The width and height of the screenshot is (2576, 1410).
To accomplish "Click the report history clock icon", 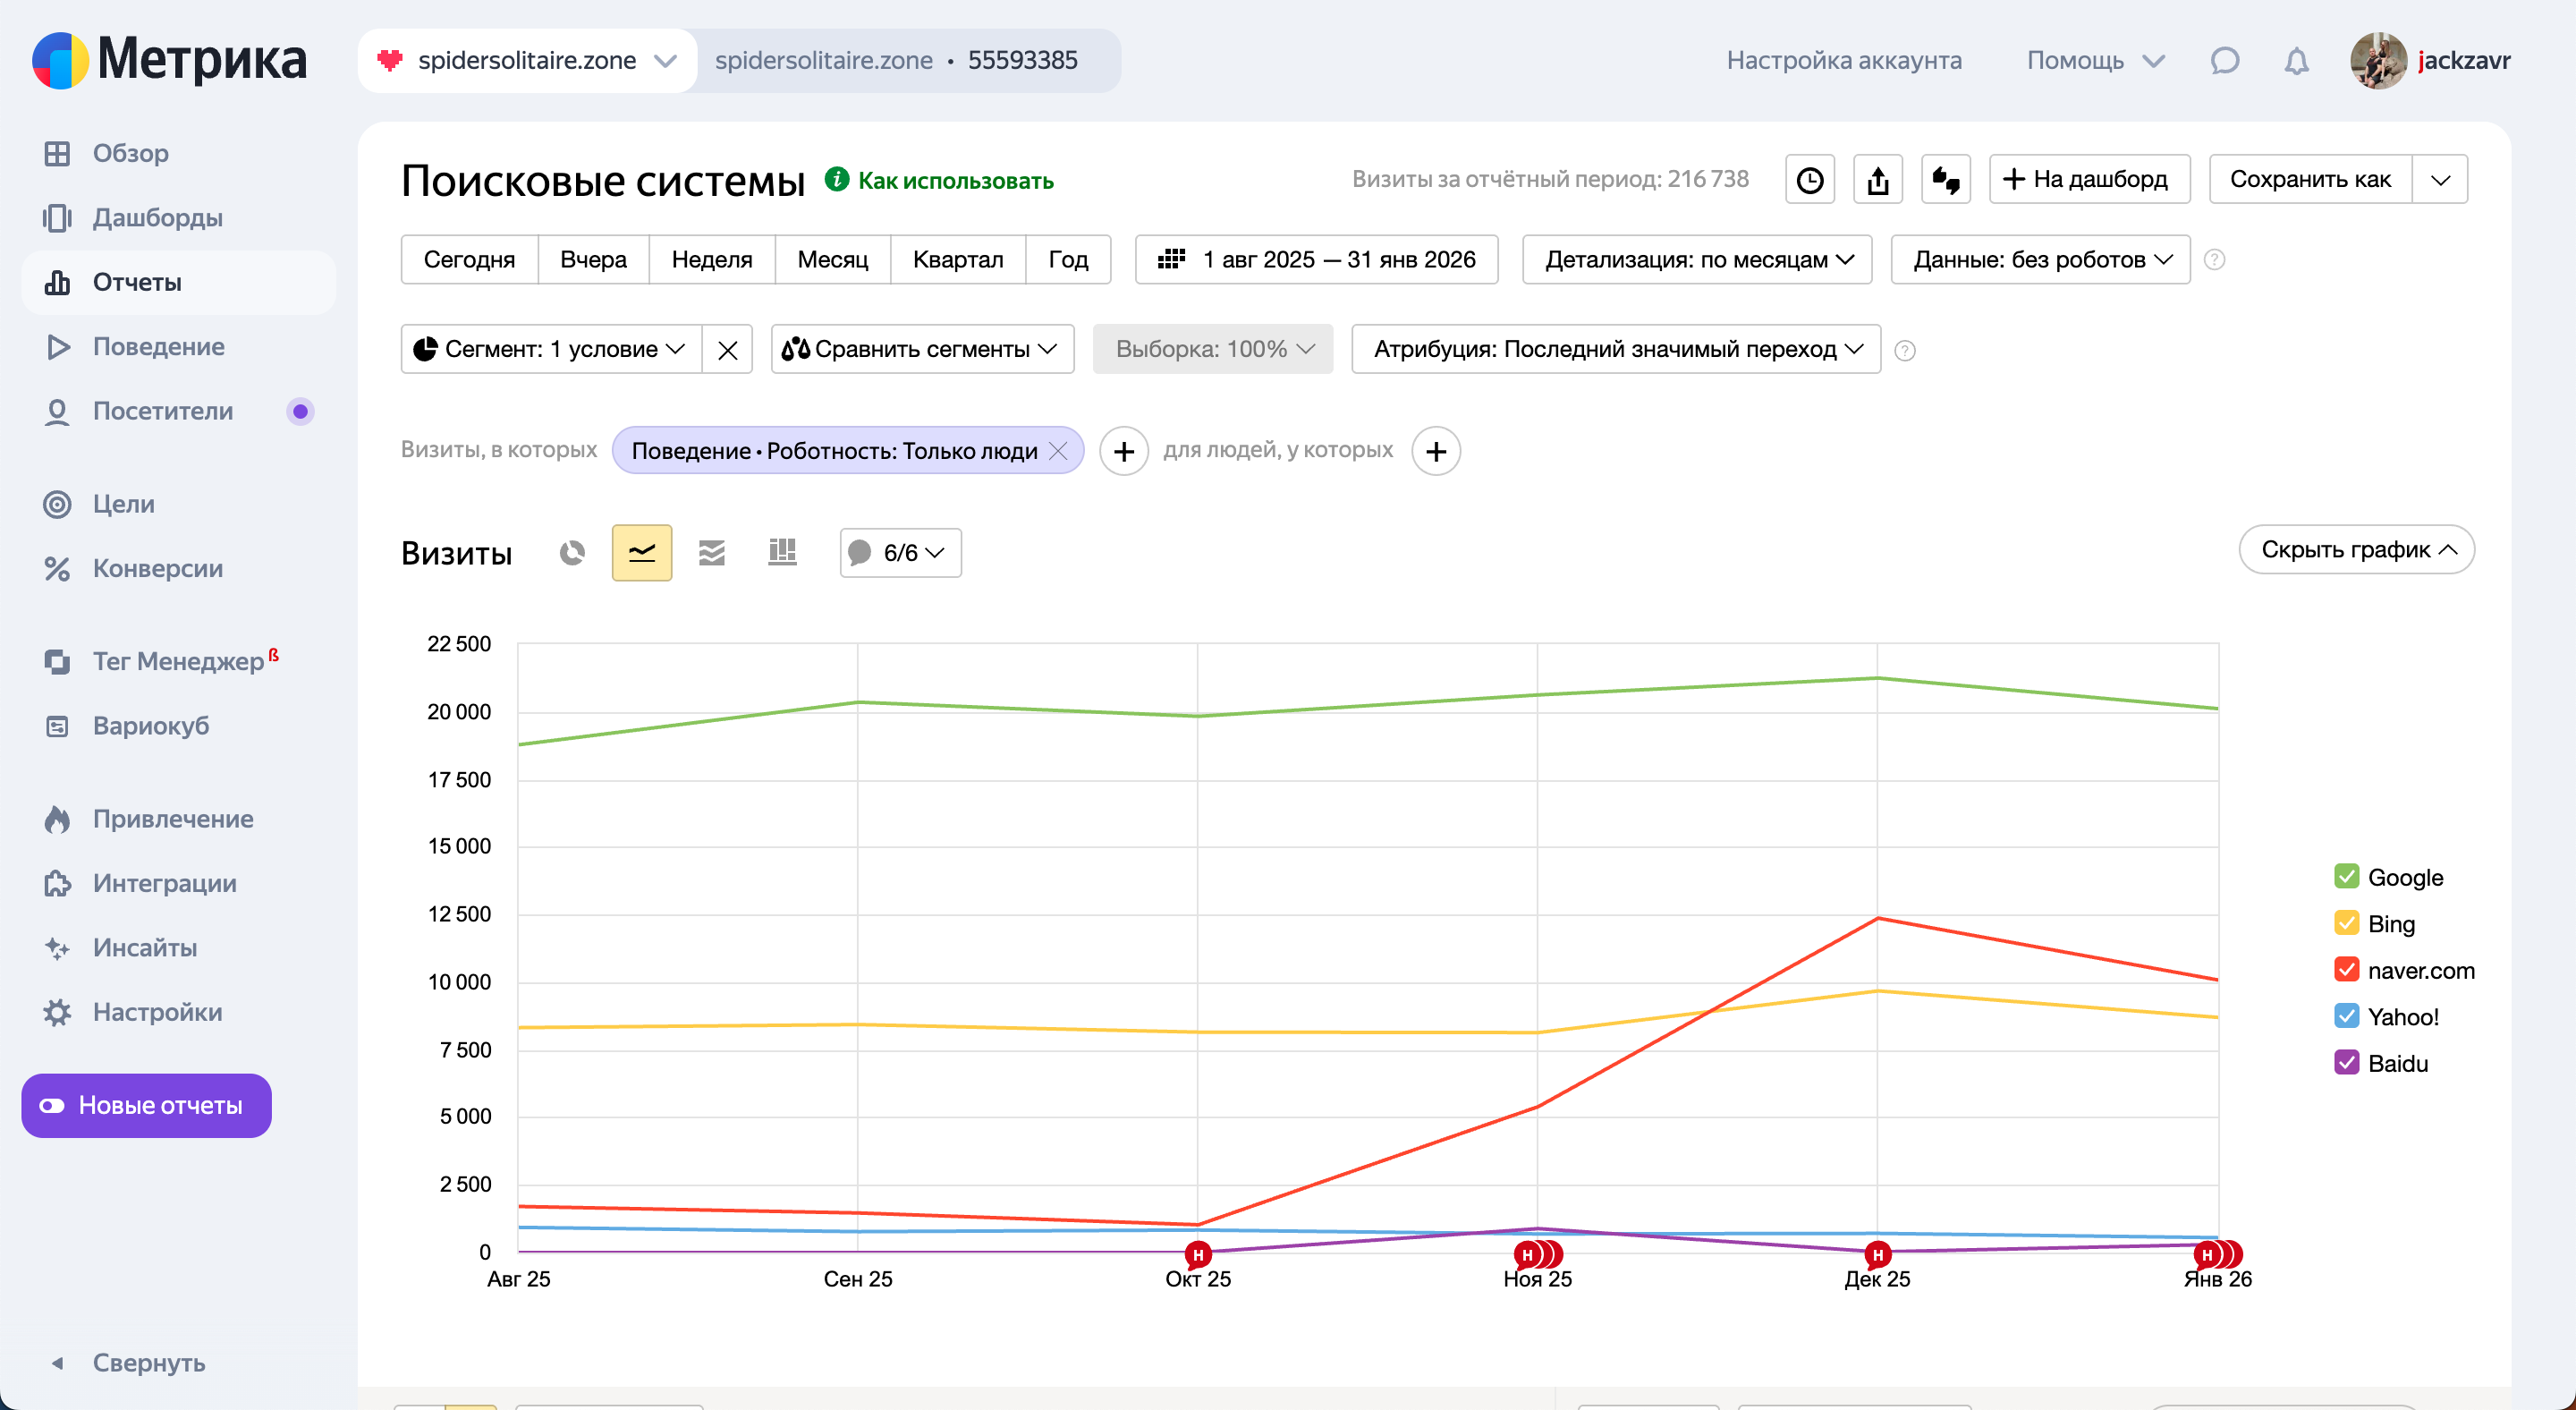I will [1809, 180].
